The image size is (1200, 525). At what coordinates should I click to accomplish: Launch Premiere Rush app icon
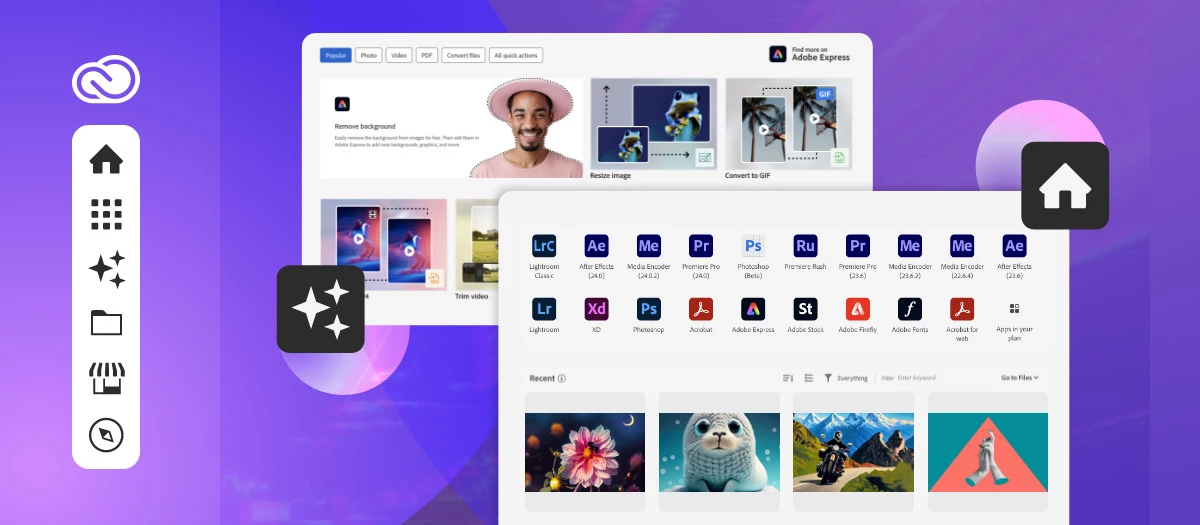click(806, 246)
